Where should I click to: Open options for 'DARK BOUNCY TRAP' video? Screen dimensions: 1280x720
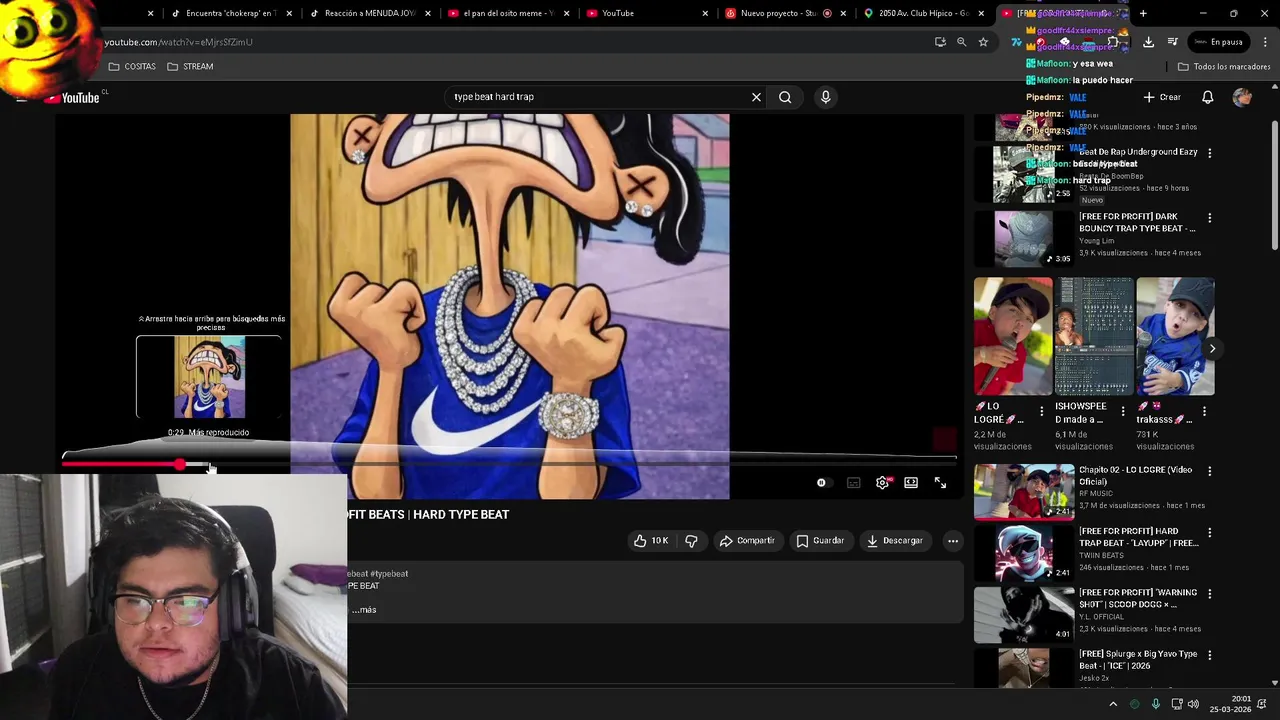1209,218
